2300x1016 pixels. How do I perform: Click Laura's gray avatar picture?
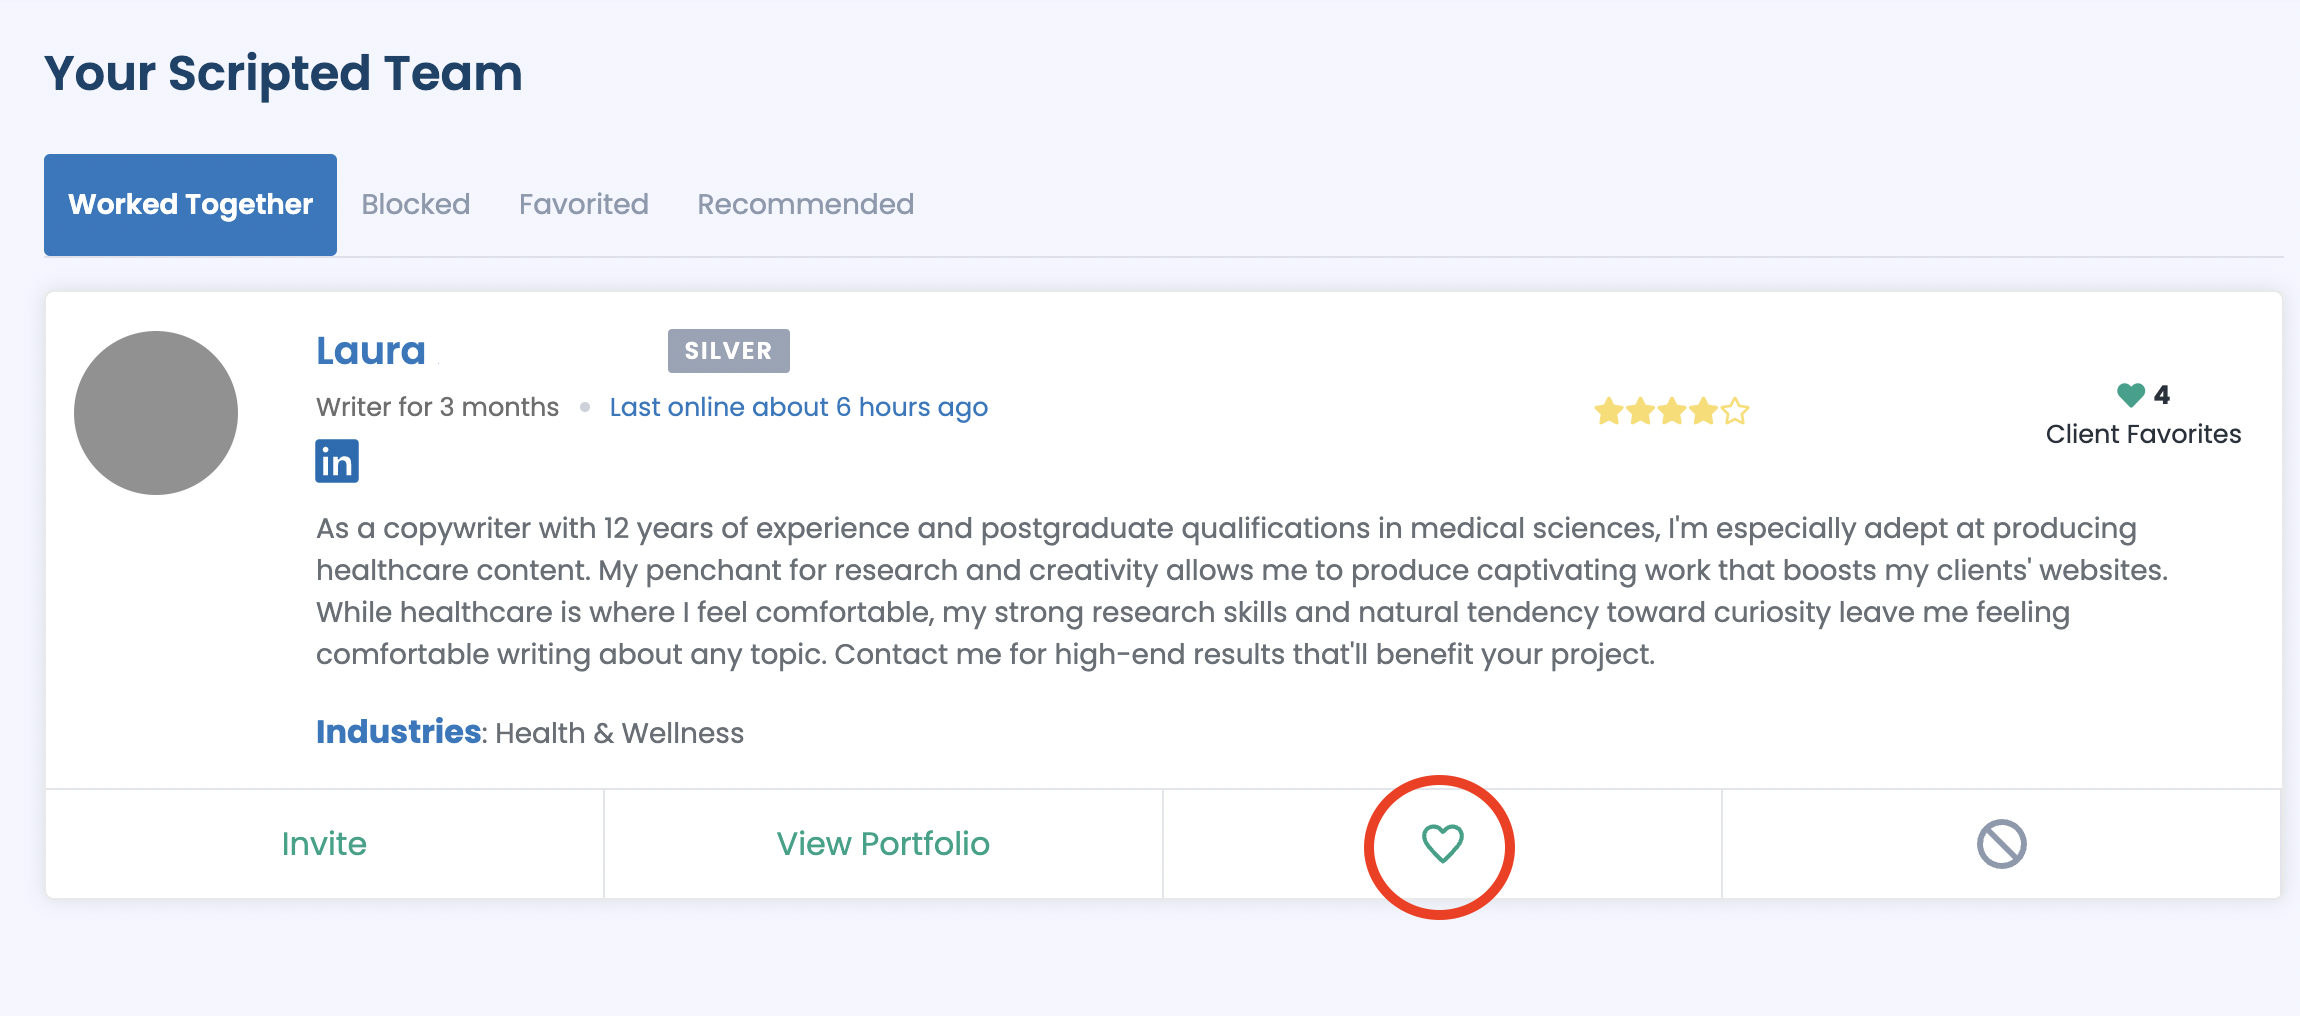(156, 412)
